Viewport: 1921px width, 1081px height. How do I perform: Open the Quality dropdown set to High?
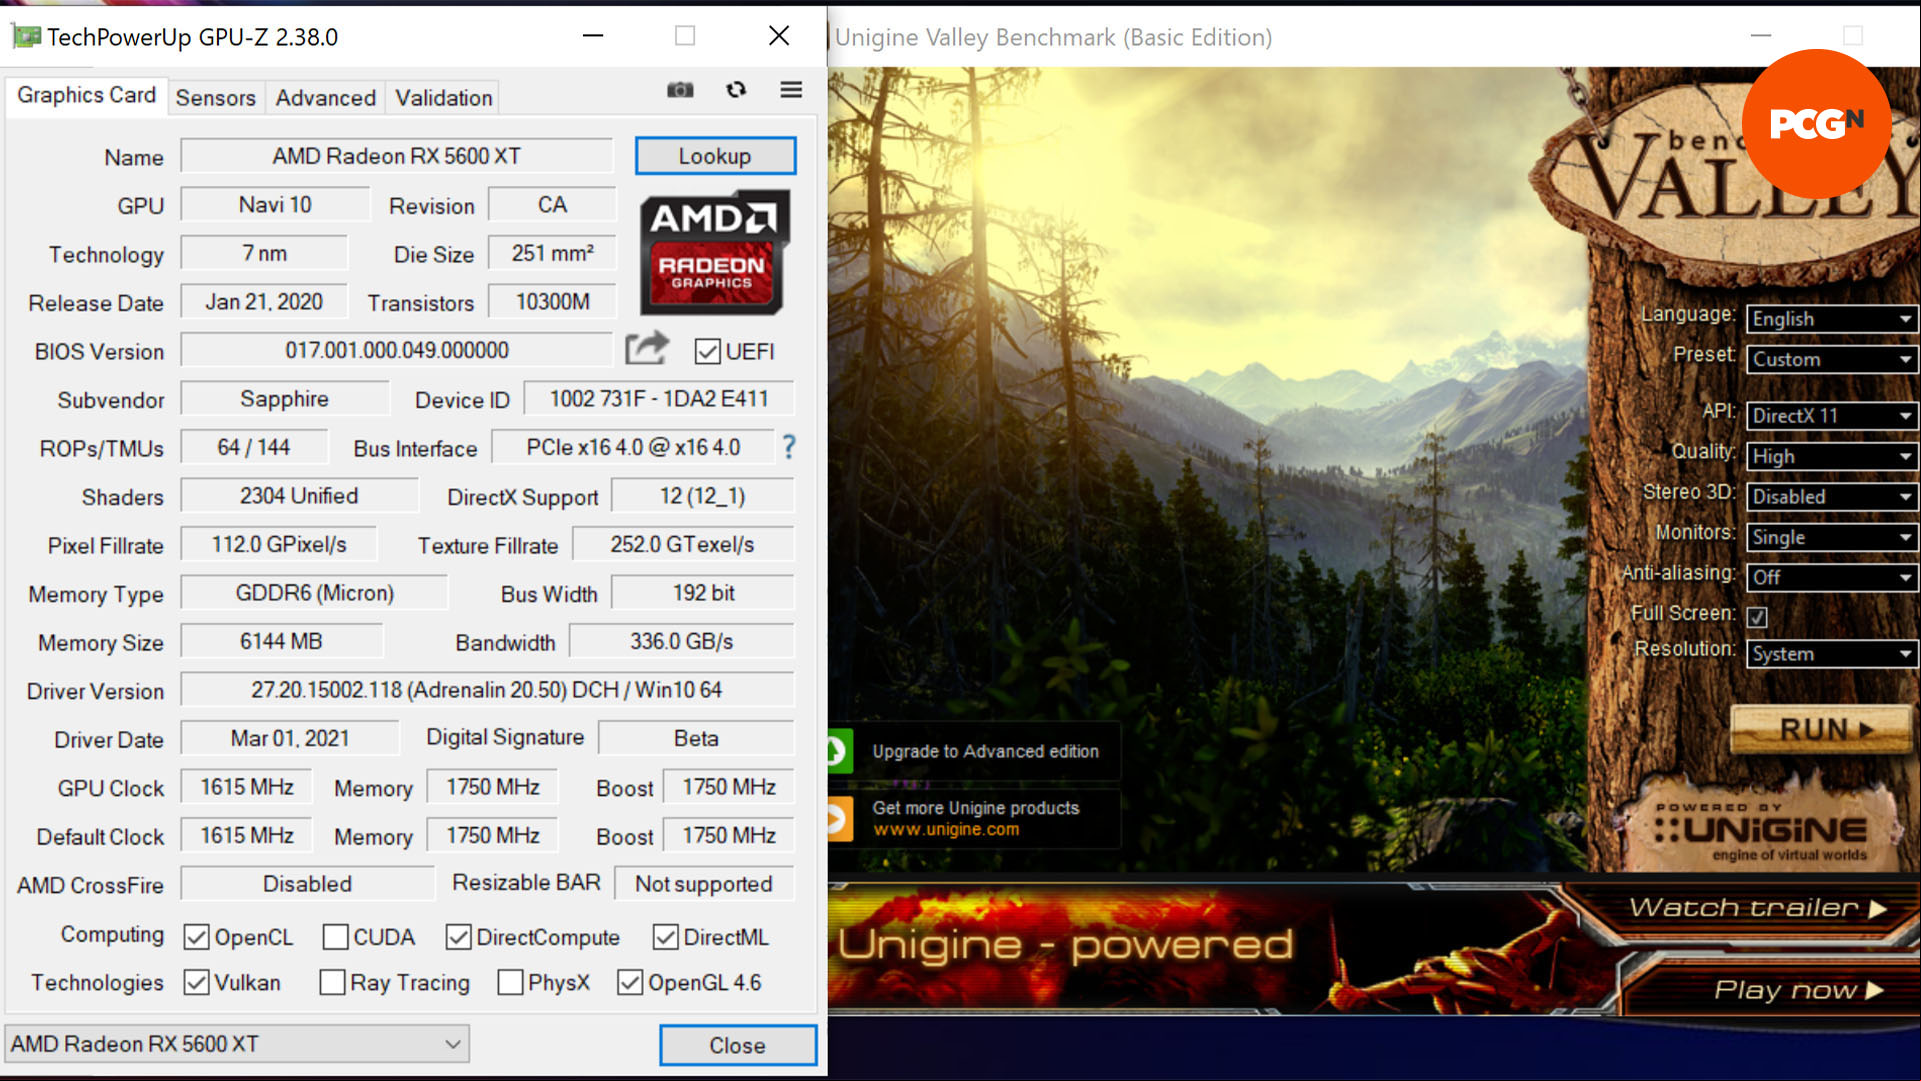[x=1832, y=457]
